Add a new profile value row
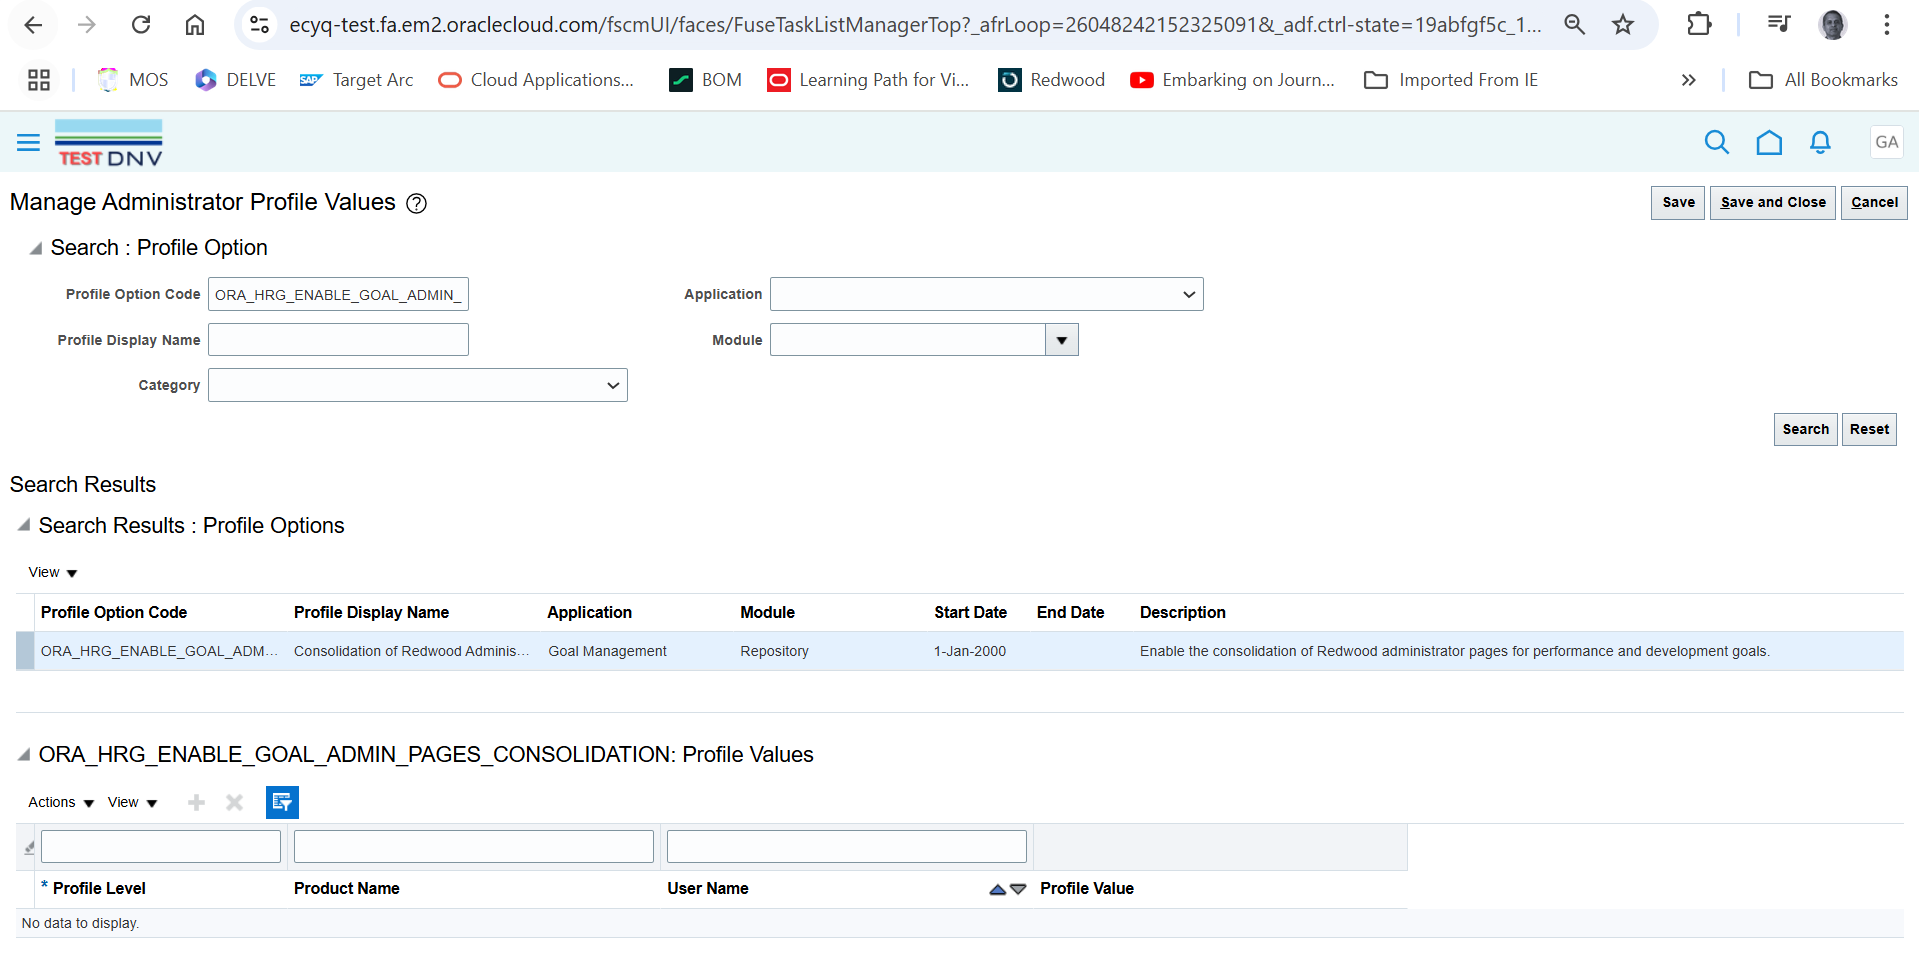 [x=196, y=802]
